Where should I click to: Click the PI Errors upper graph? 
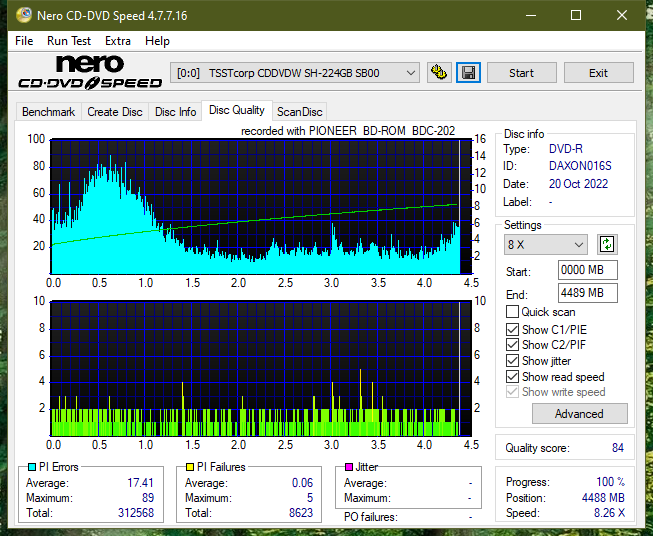[x=261, y=207]
